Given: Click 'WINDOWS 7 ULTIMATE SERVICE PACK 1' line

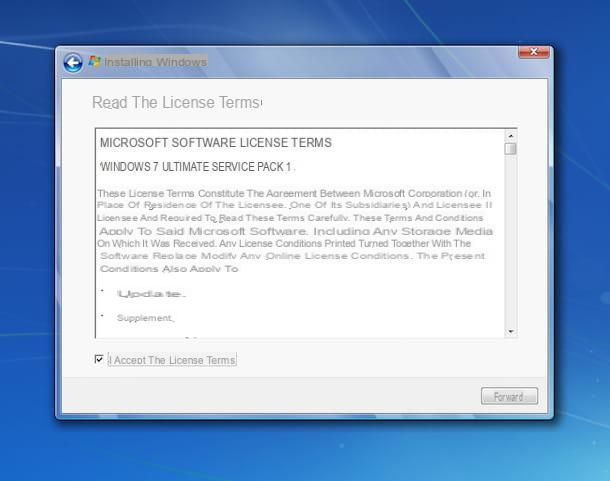Looking at the screenshot, I should [196, 167].
